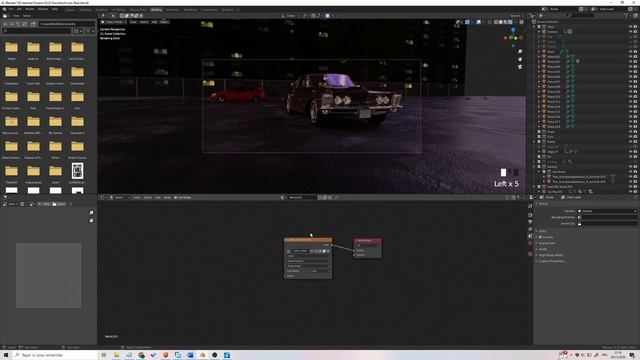Click outliner search field
The height and width of the screenshot is (360, 640).
(x=580, y=16)
